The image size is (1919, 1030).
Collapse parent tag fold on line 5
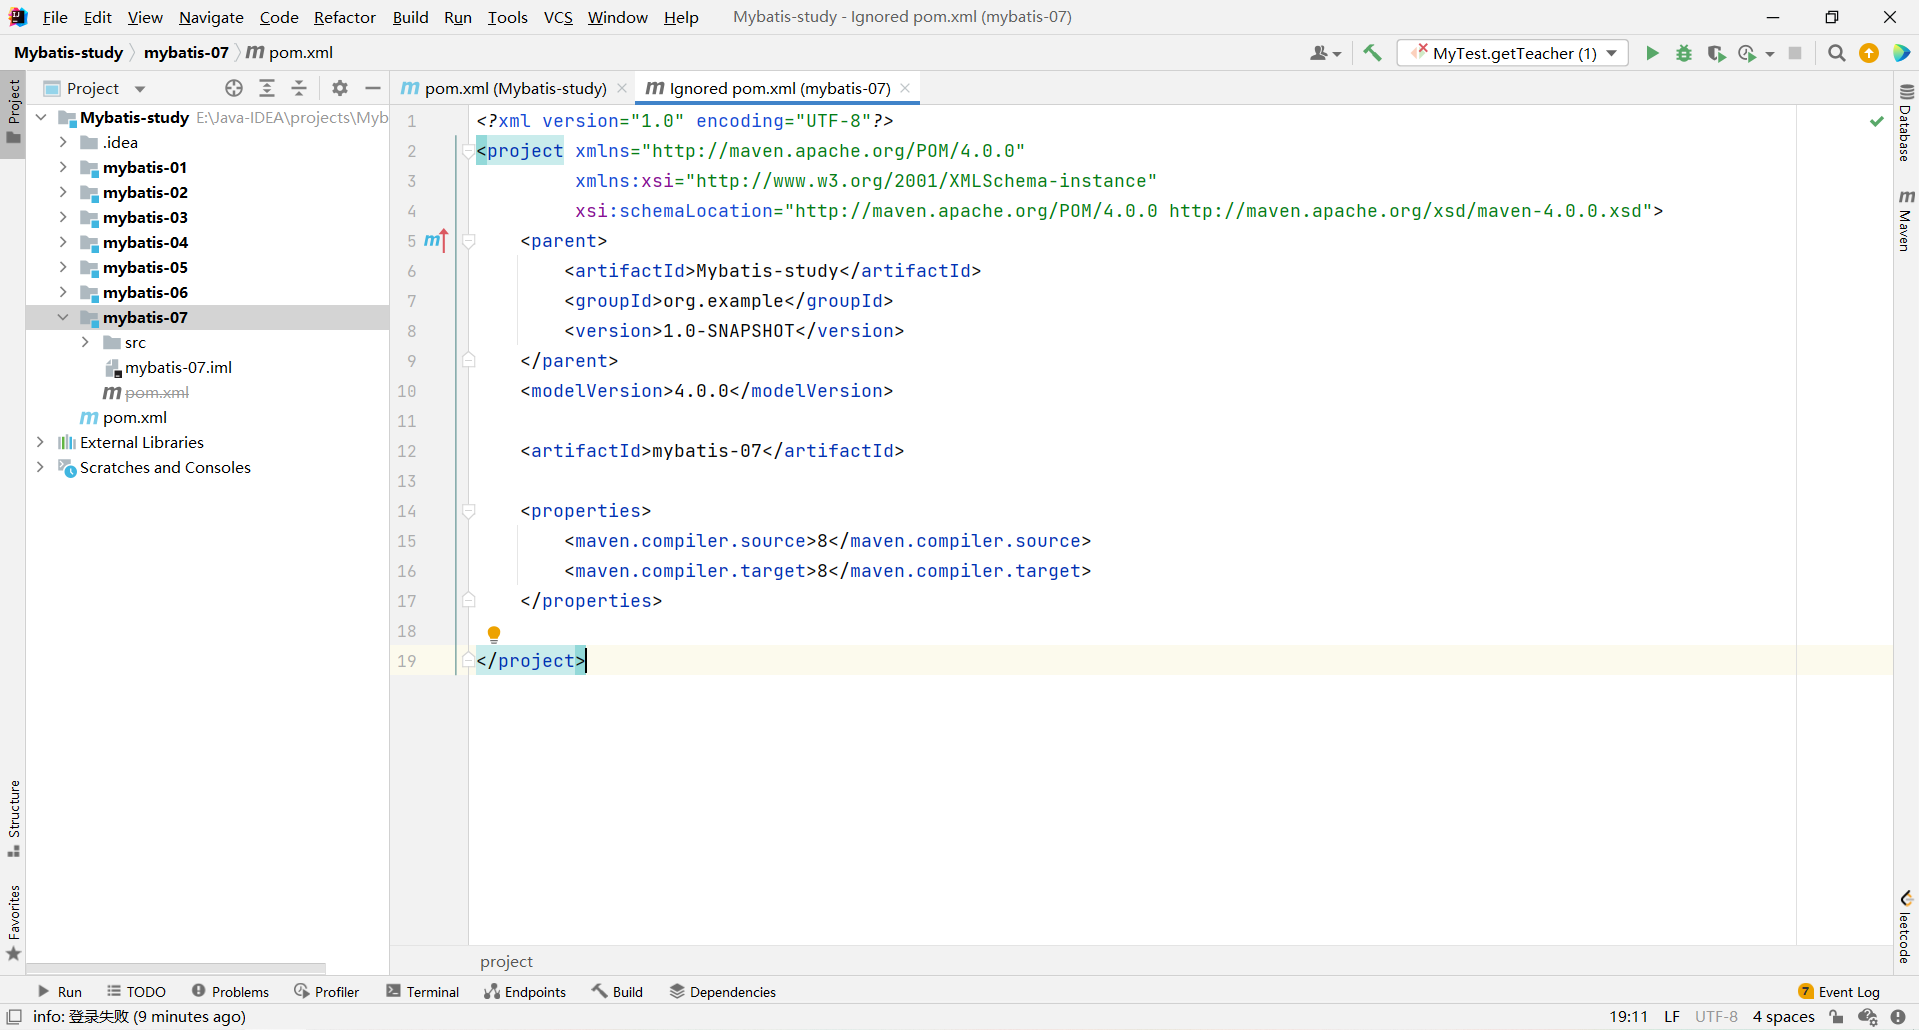pyautogui.click(x=468, y=241)
